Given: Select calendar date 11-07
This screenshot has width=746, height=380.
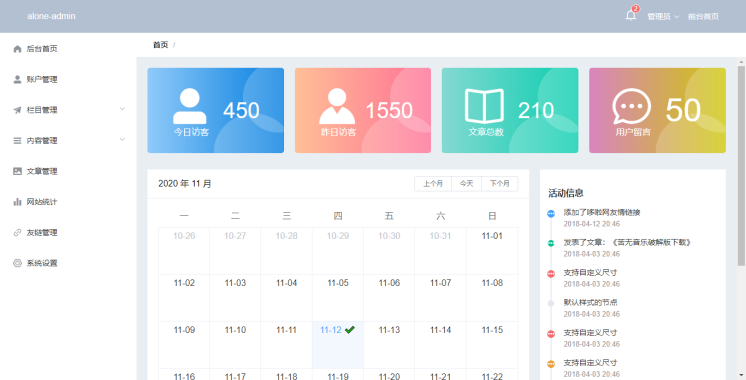Looking at the screenshot, I should [x=441, y=298].
